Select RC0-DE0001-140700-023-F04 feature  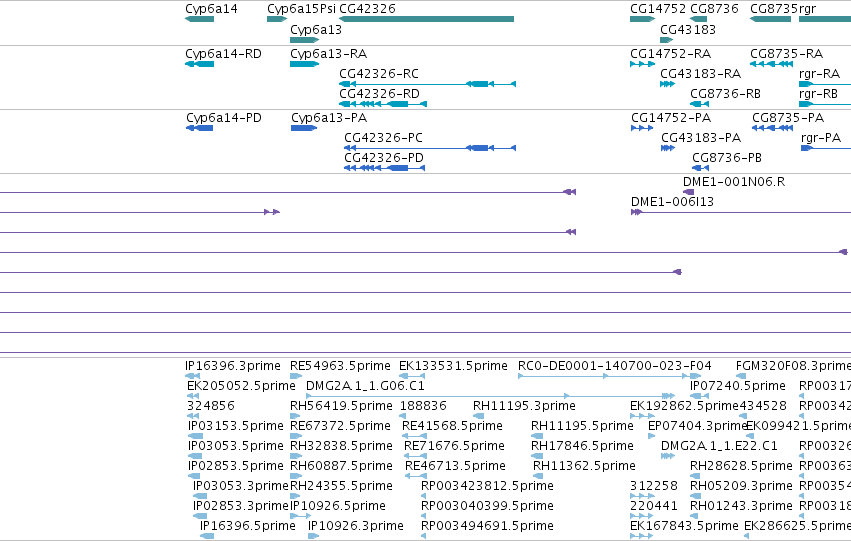(x=614, y=366)
